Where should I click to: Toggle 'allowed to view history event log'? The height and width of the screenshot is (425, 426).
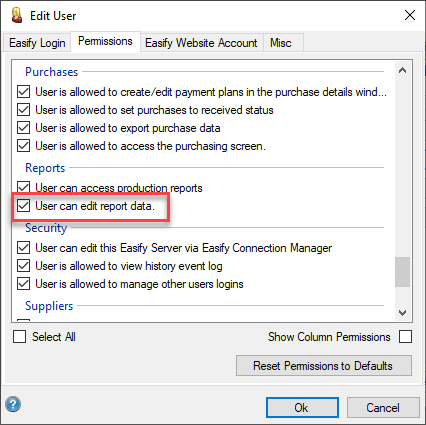coord(23,266)
